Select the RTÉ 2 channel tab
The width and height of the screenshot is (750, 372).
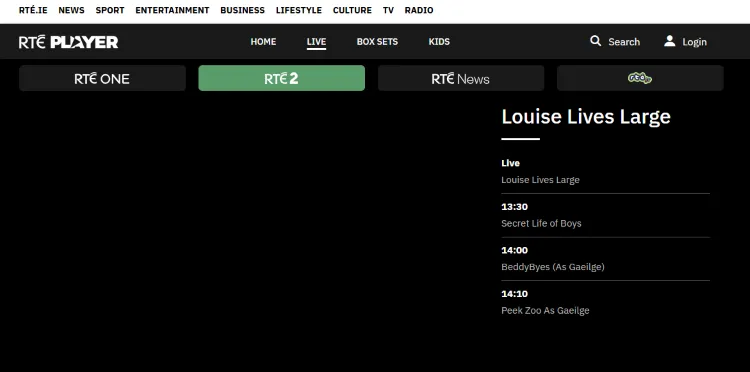pyautogui.click(x=282, y=78)
